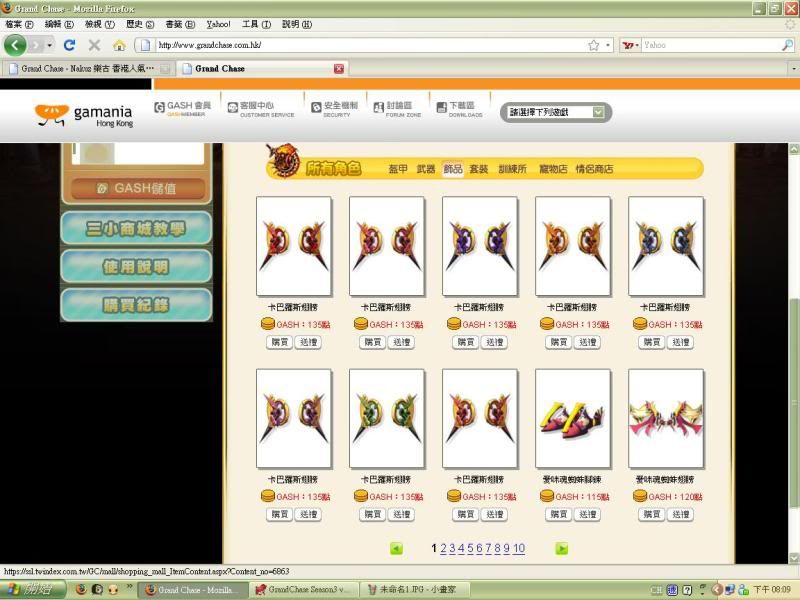Switch to GrandChase Season3 taskbar window

coord(303,590)
